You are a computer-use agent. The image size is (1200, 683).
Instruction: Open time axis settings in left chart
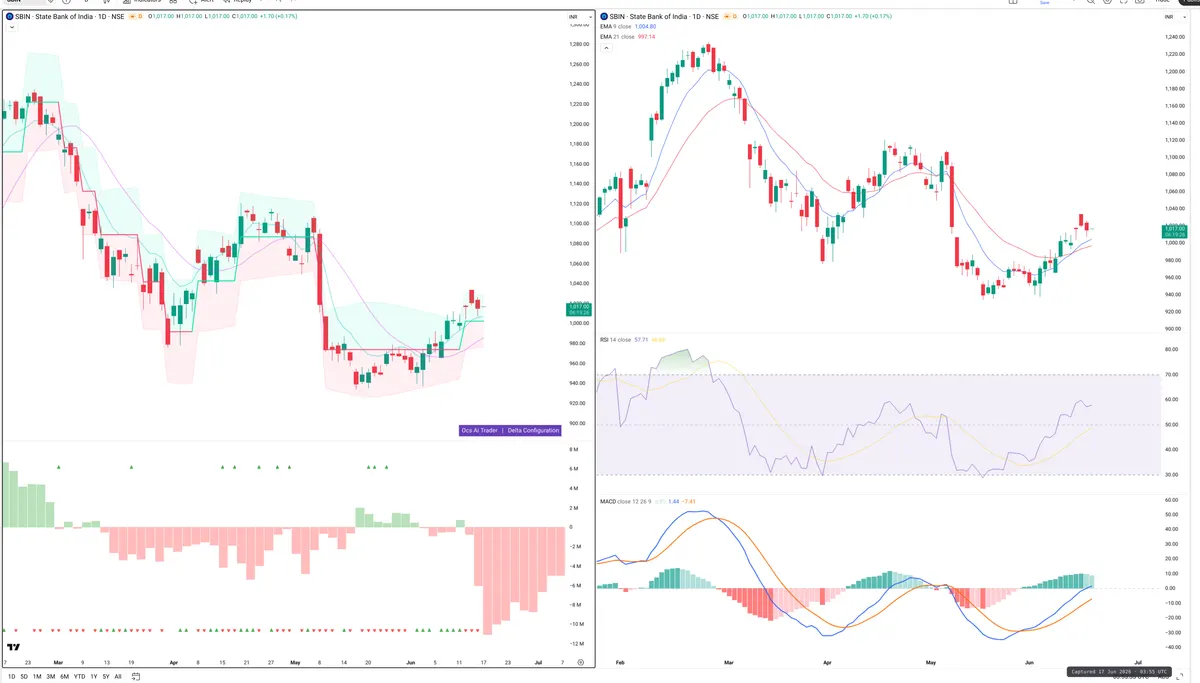pos(581,662)
